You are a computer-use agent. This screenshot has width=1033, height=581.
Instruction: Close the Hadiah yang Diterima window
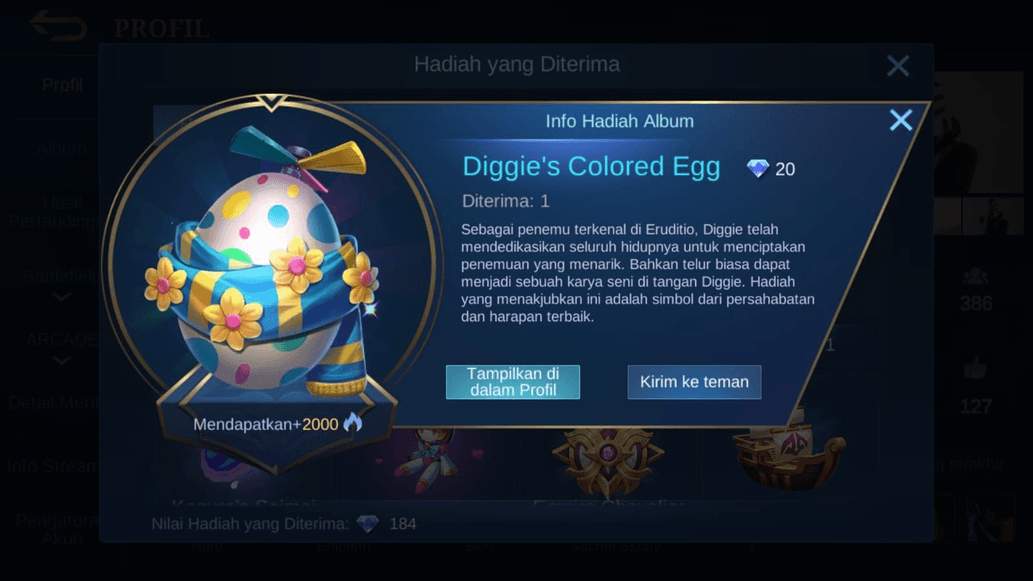(x=898, y=66)
